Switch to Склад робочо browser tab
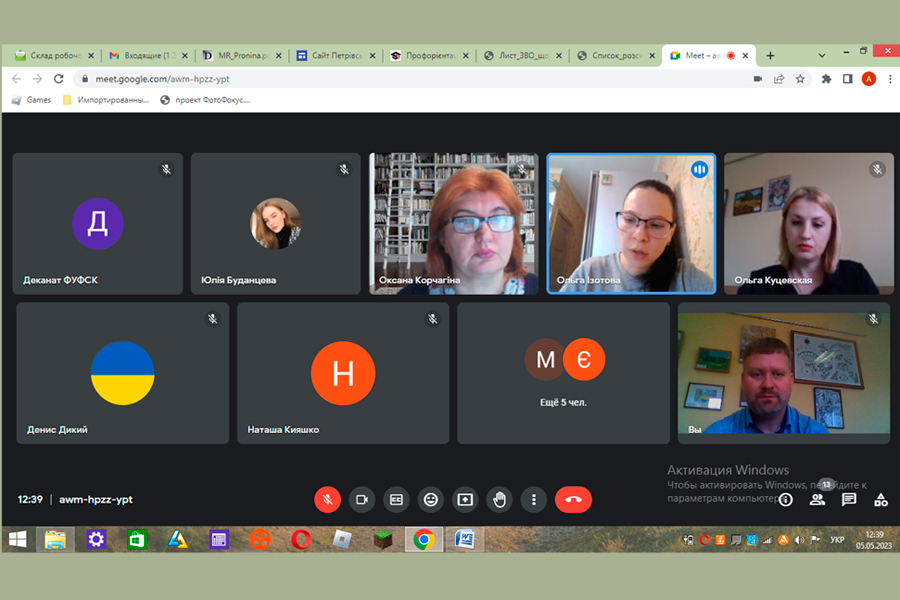 click(55, 56)
